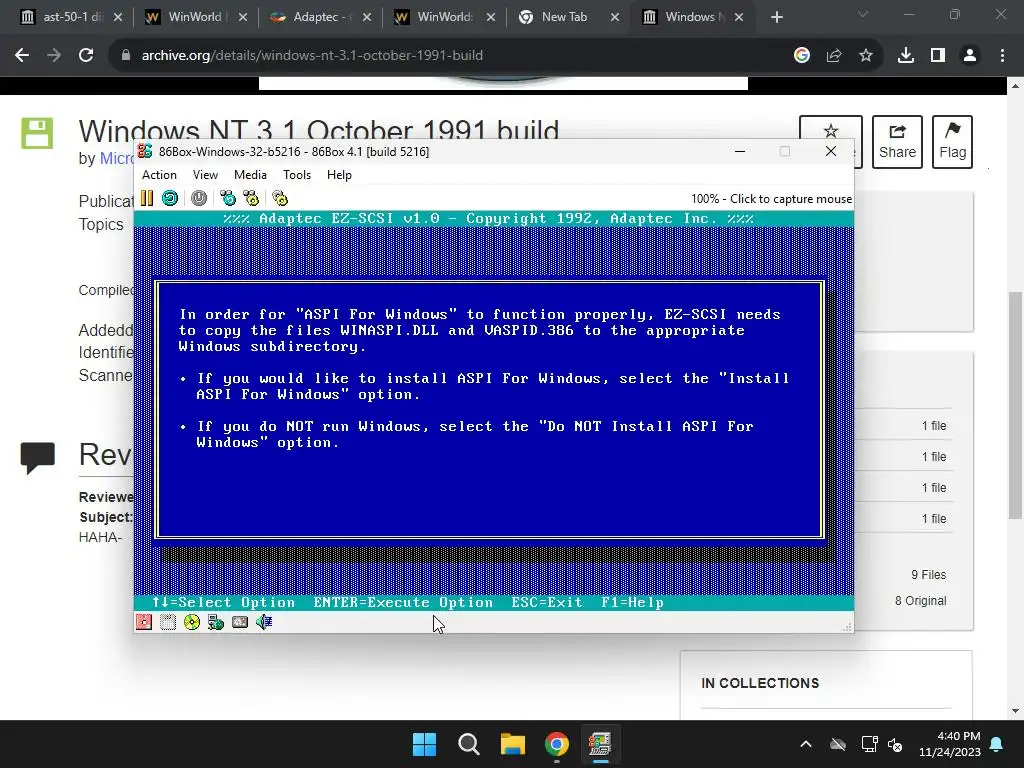Screen dimensions: 1024x768
Task: Close the Adaptec browser tab
Action: tap(366, 17)
